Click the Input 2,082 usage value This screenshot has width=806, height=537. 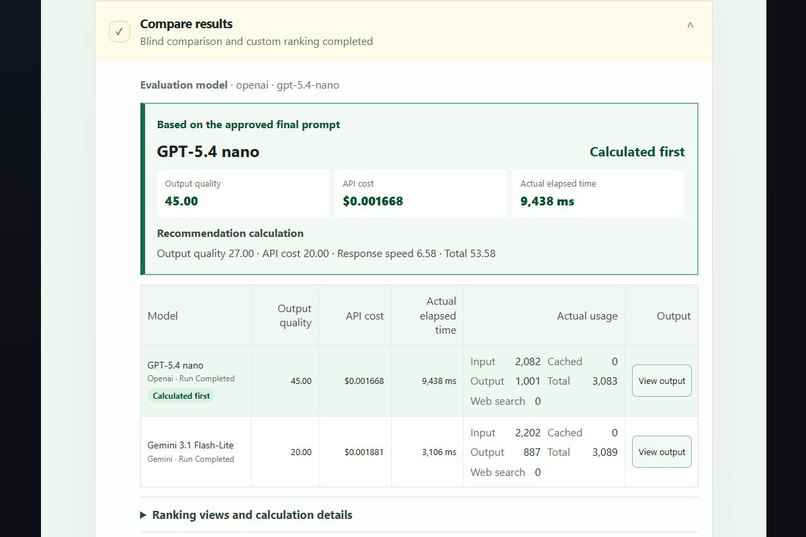coord(527,362)
